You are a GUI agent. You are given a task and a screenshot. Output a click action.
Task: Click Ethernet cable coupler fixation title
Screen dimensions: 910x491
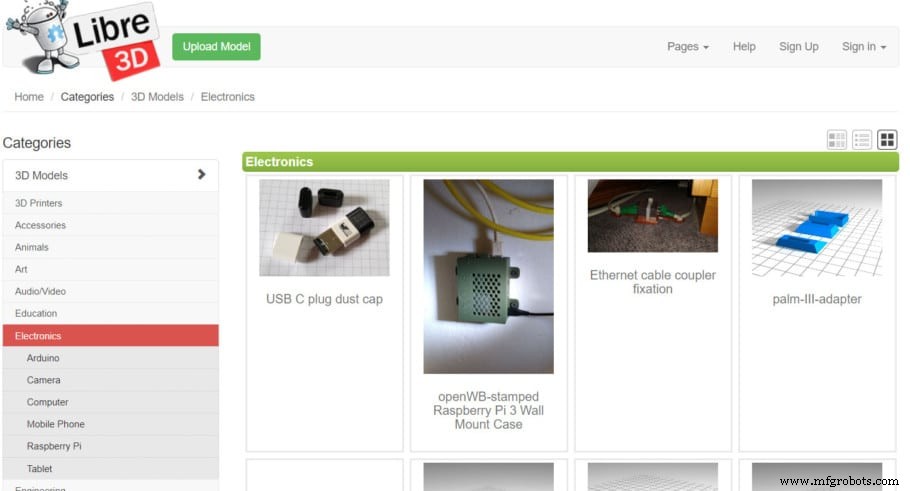[x=653, y=282]
